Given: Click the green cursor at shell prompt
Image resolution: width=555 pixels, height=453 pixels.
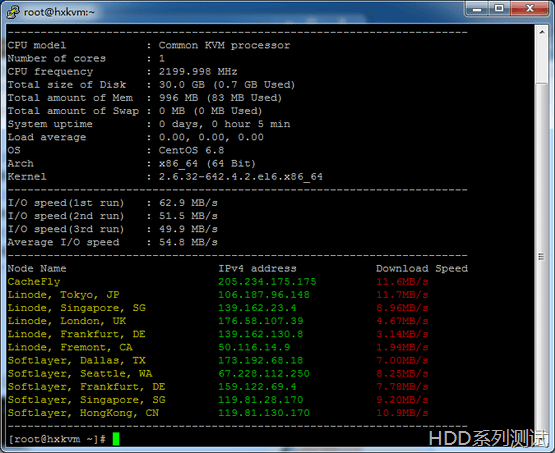Looking at the screenshot, I should 116,439.
